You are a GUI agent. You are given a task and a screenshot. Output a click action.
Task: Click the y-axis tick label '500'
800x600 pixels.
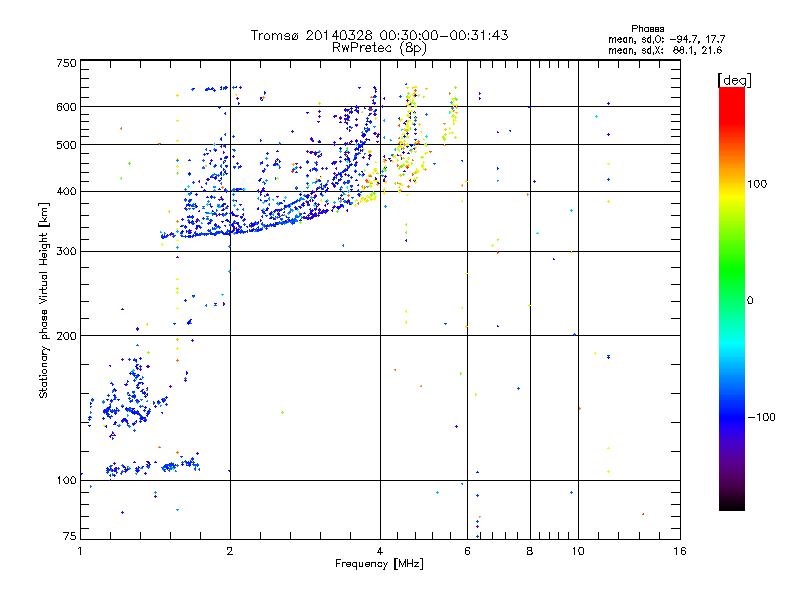coord(66,145)
